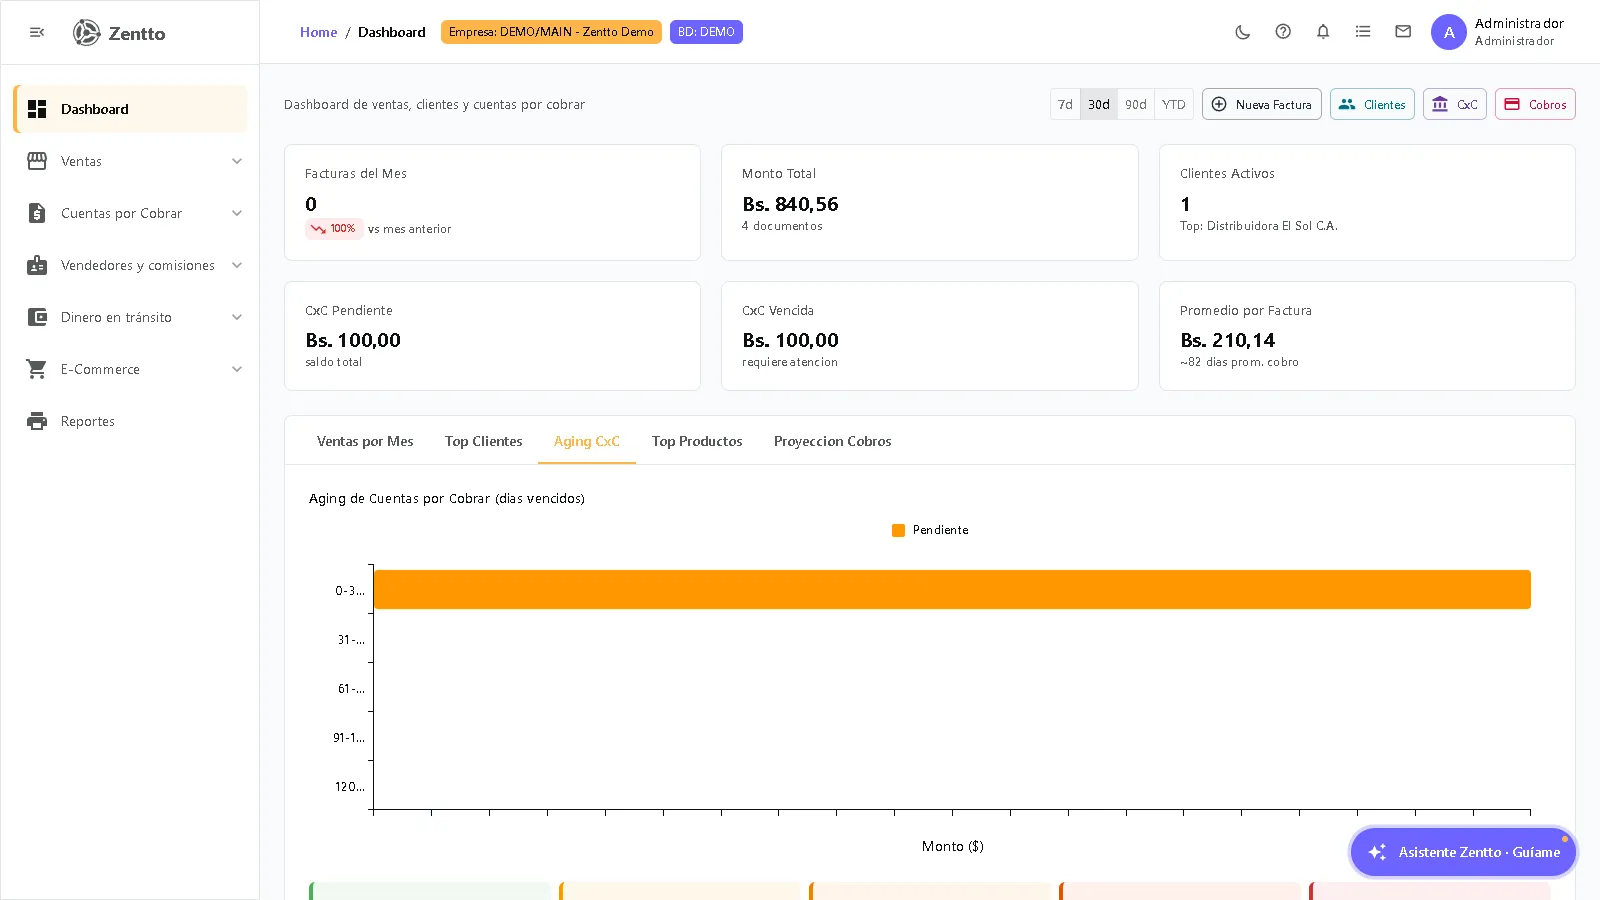Click the Clientes Activos card
The height and width of the screenshot is (900, 1600).
click(1367, 202)
